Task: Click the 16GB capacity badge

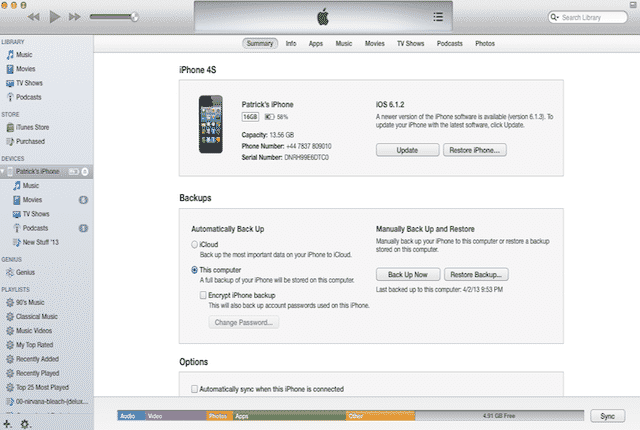Action: tap(250, 117)
